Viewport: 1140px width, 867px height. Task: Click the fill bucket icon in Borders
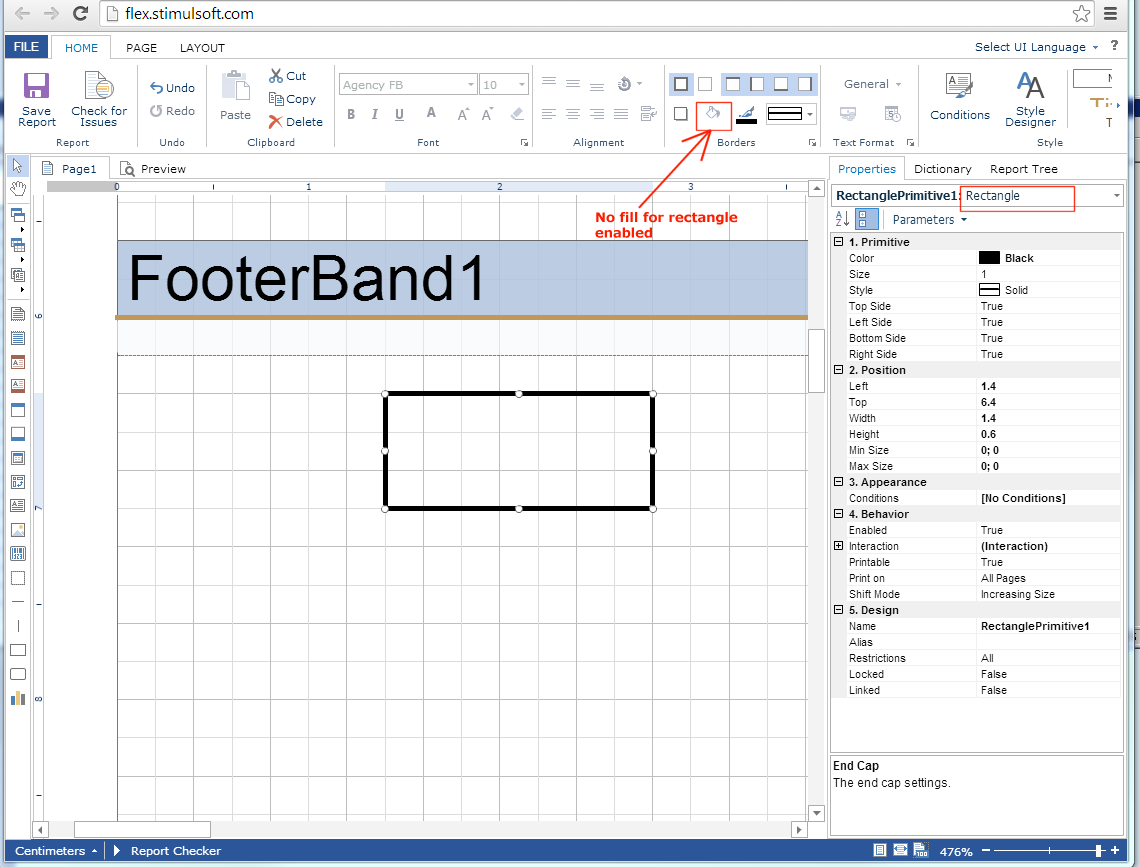pyautogui.click(x=713, y=113)
